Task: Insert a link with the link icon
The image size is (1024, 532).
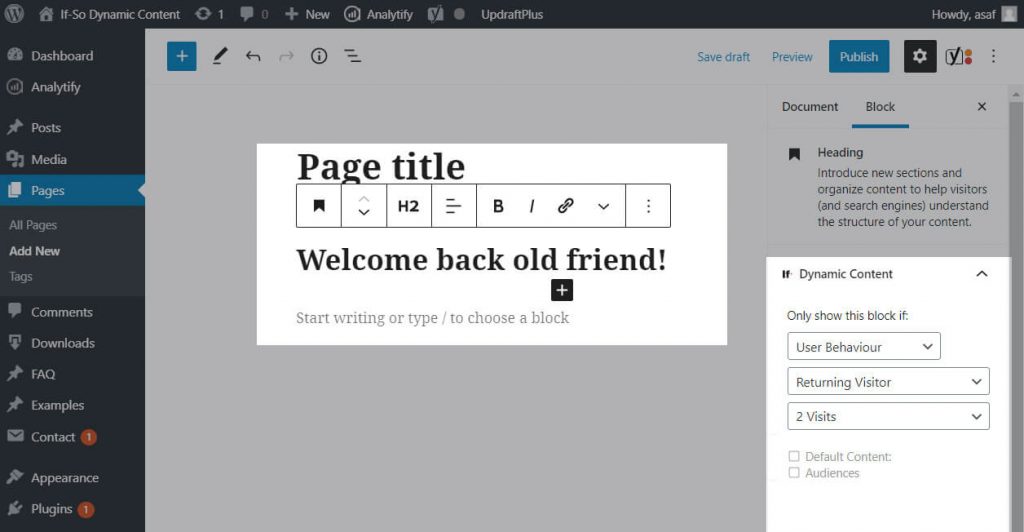Action: click(566, 206)
